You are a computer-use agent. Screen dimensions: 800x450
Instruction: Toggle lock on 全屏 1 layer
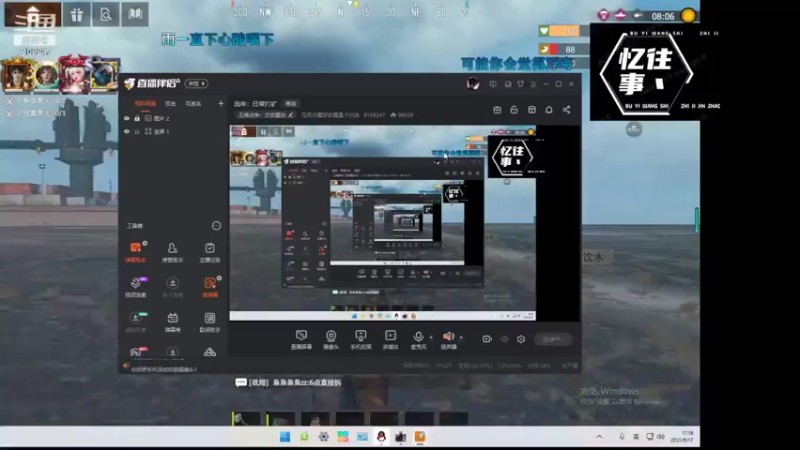tap(137, 131)
